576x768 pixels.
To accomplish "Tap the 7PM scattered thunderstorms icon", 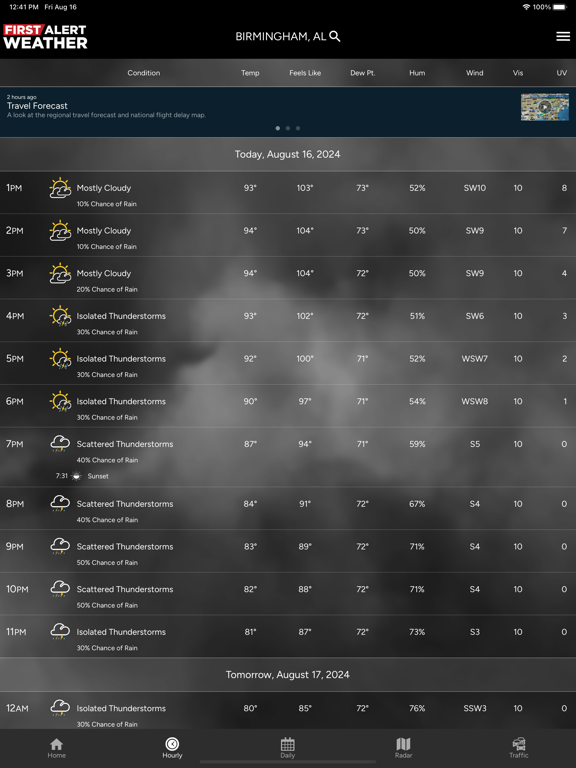I will (60, 444).
